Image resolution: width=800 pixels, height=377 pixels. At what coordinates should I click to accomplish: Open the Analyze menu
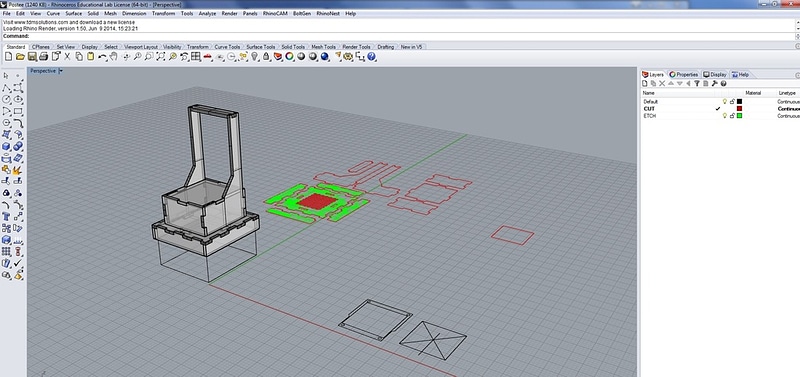click(207, 14)
